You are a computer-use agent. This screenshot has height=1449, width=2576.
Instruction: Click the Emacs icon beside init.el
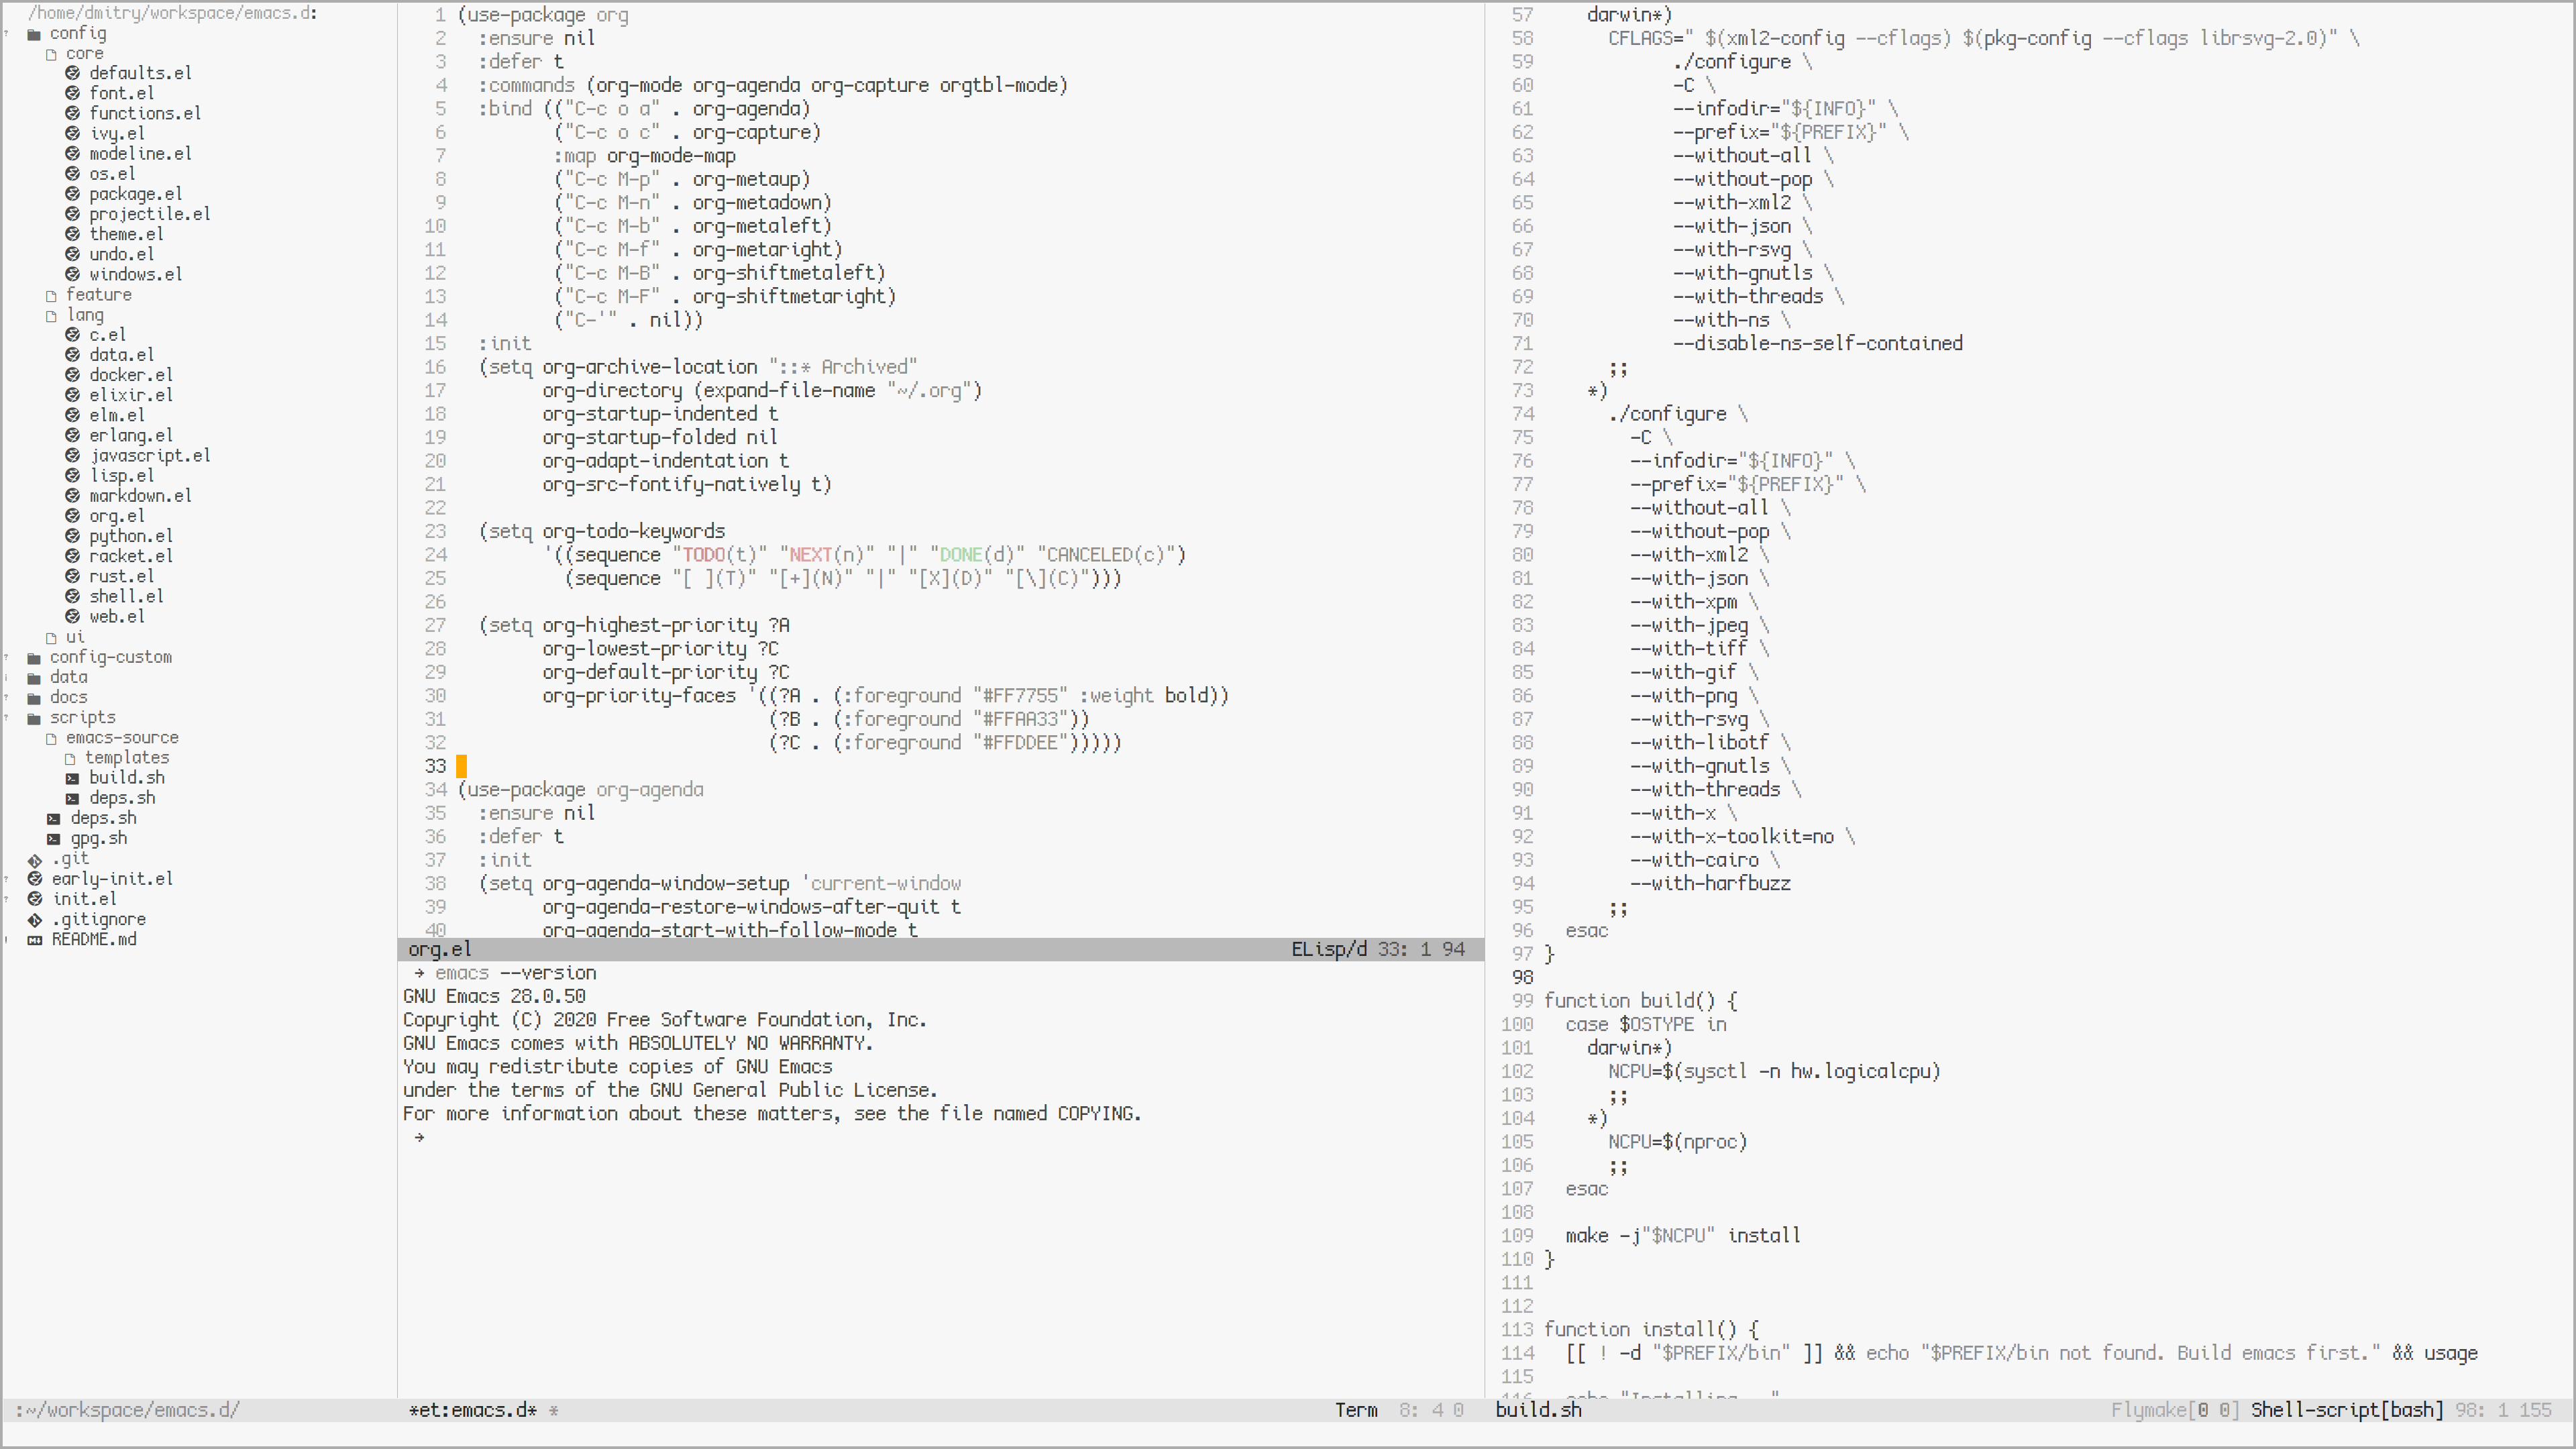(x=35, y=899)
